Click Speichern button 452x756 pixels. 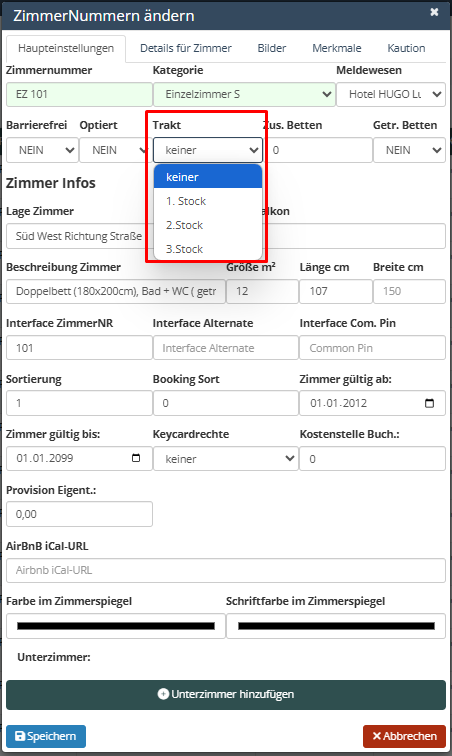click(x=46, y=736)
